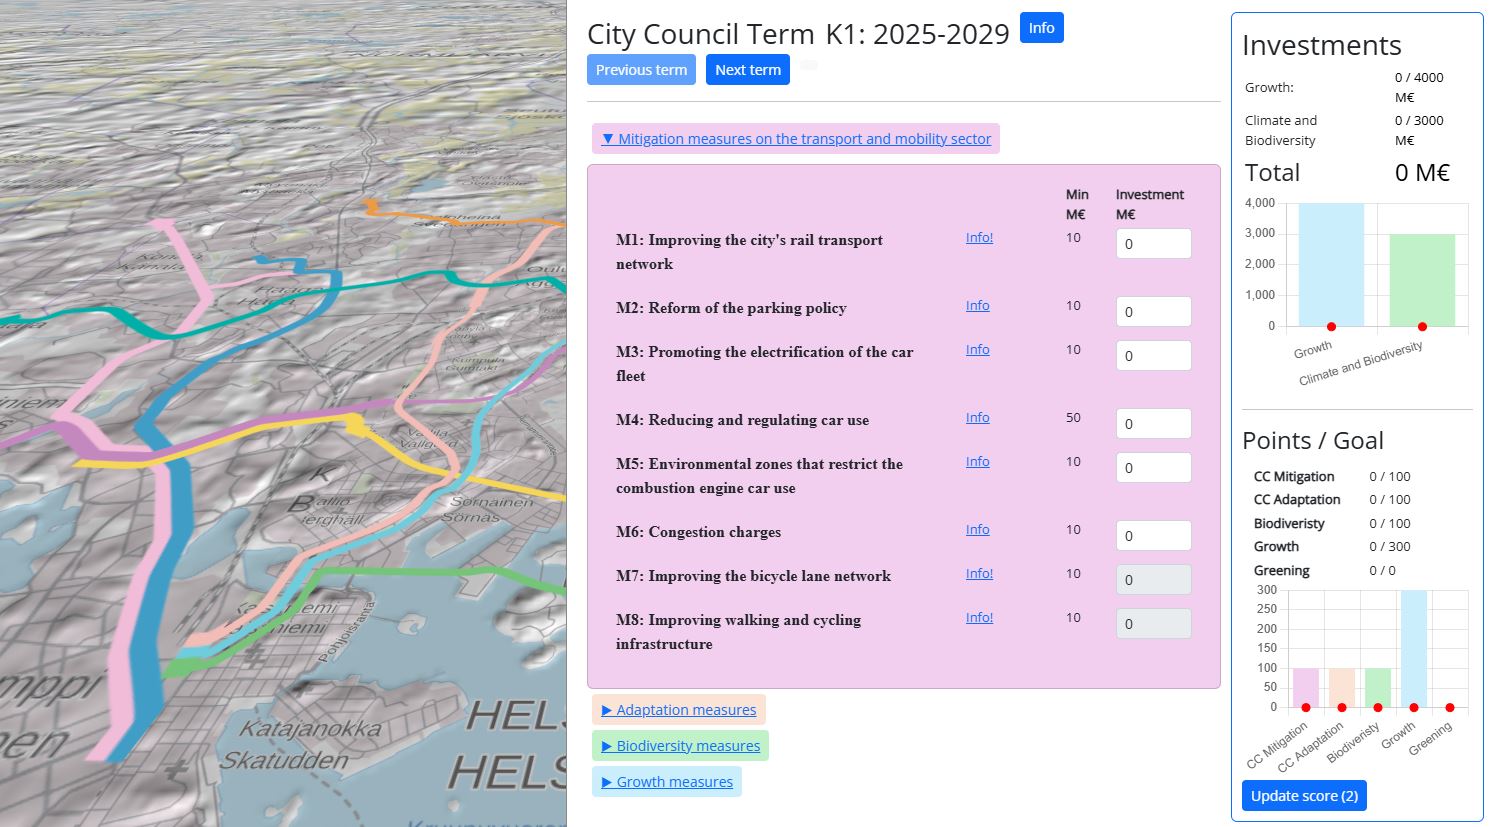Expand the Growth measures section
The image size is (1493, 827).
point(667,782)
